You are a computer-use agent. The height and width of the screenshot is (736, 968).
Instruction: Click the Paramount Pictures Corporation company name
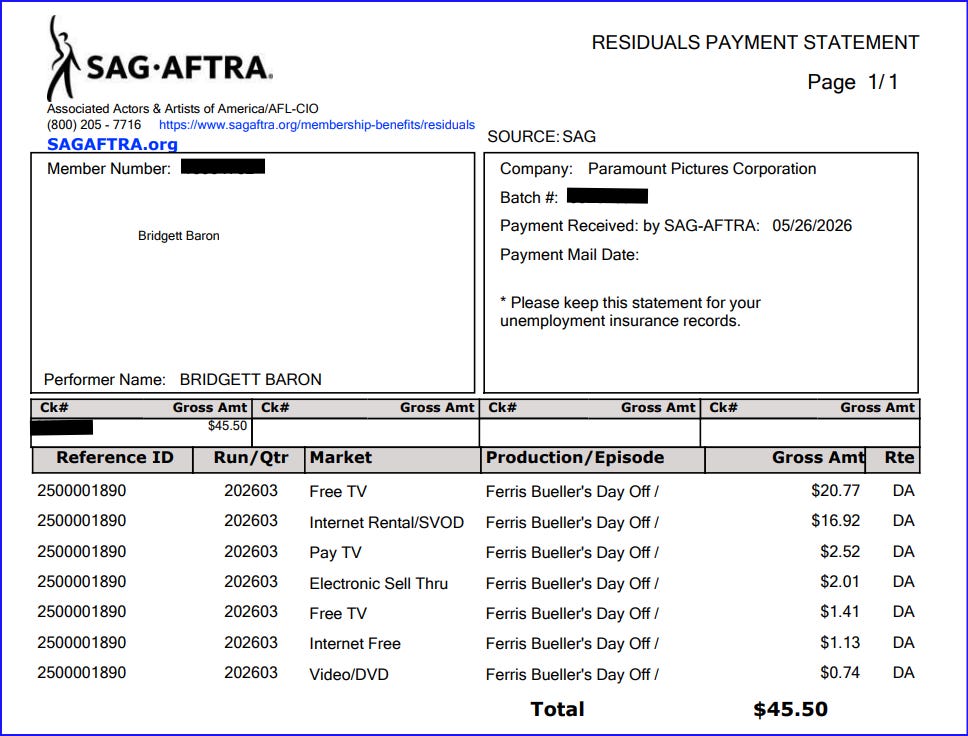click(x=702, y=169)
